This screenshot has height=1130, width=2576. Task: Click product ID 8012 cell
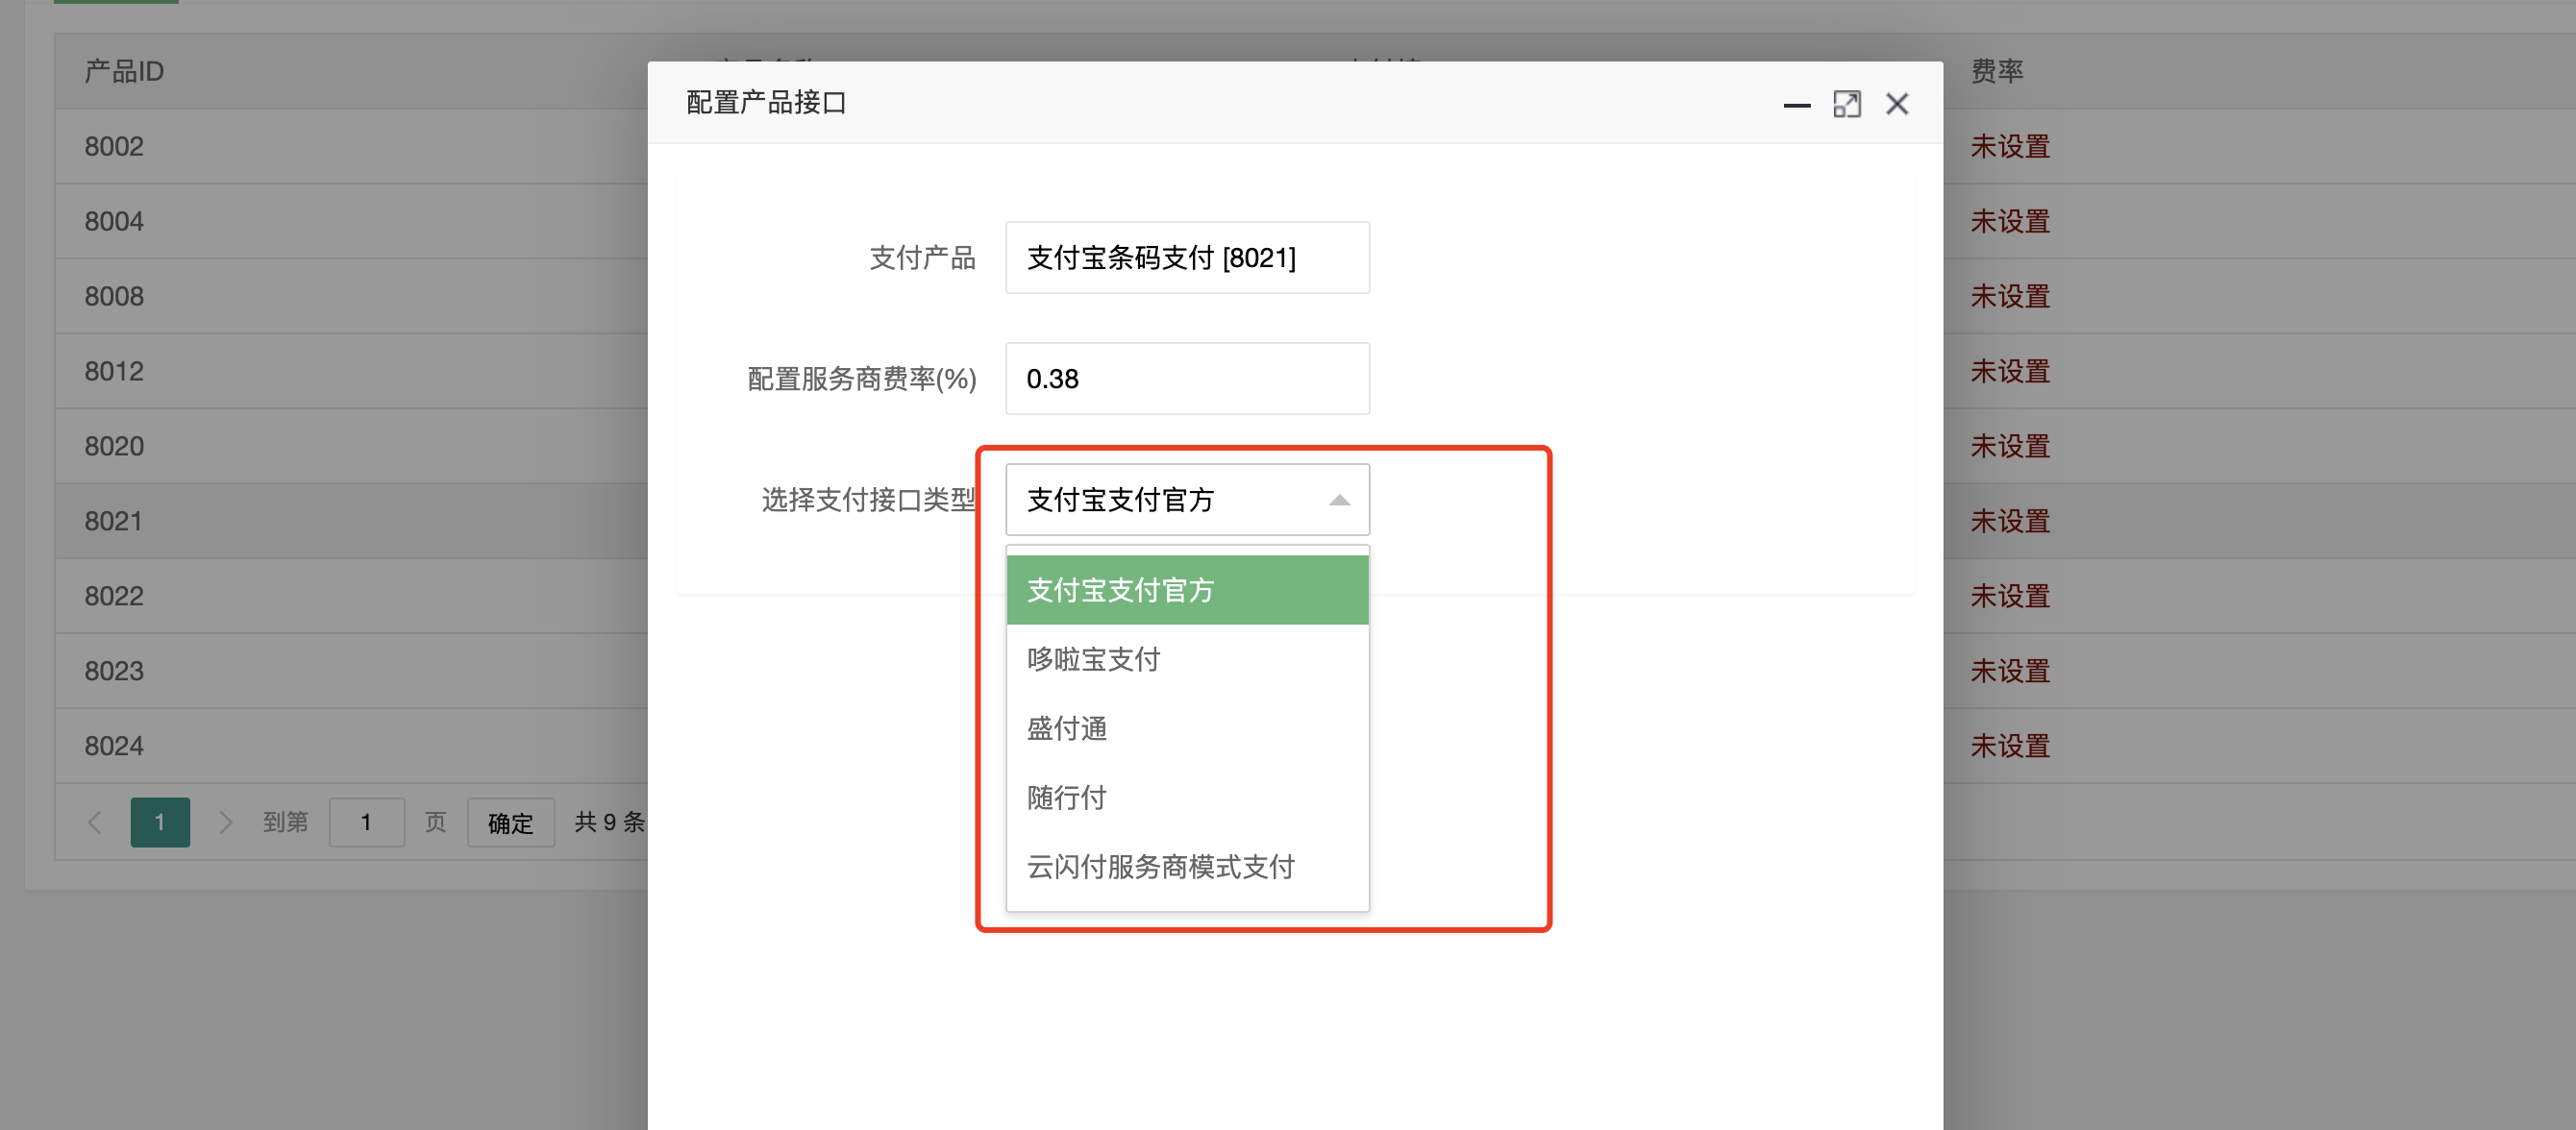(x=114, y=371)
